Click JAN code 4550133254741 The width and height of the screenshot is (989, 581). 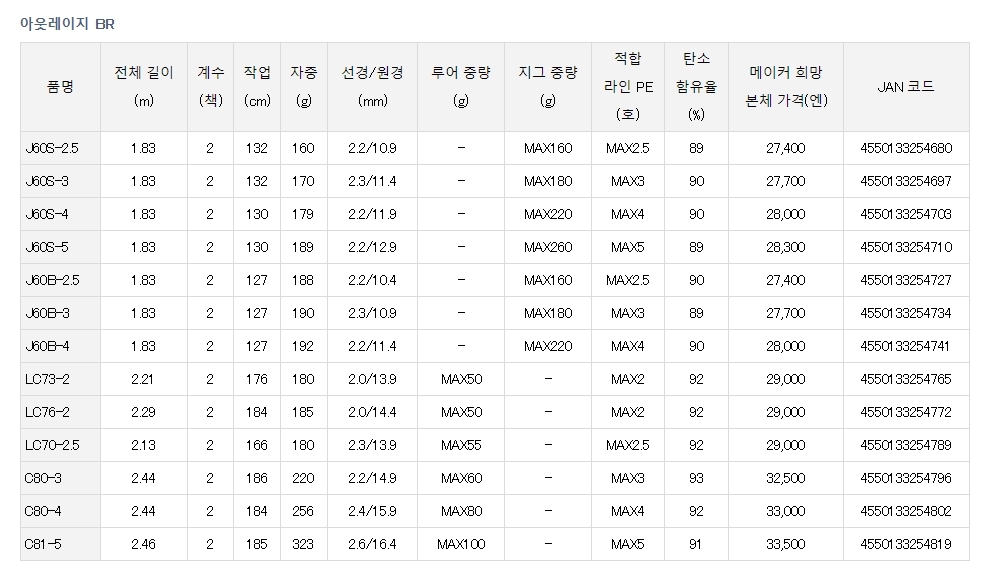pos(905,346)
